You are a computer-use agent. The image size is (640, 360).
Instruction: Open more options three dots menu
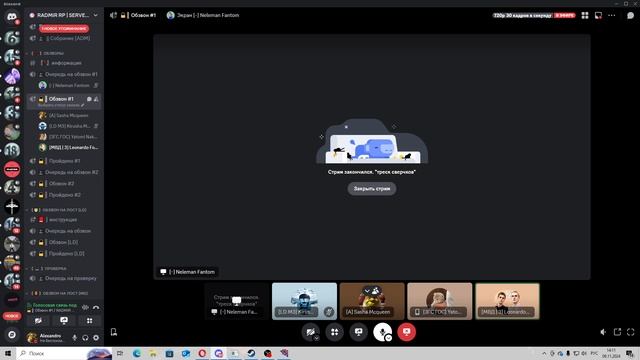tap(611, 15)
